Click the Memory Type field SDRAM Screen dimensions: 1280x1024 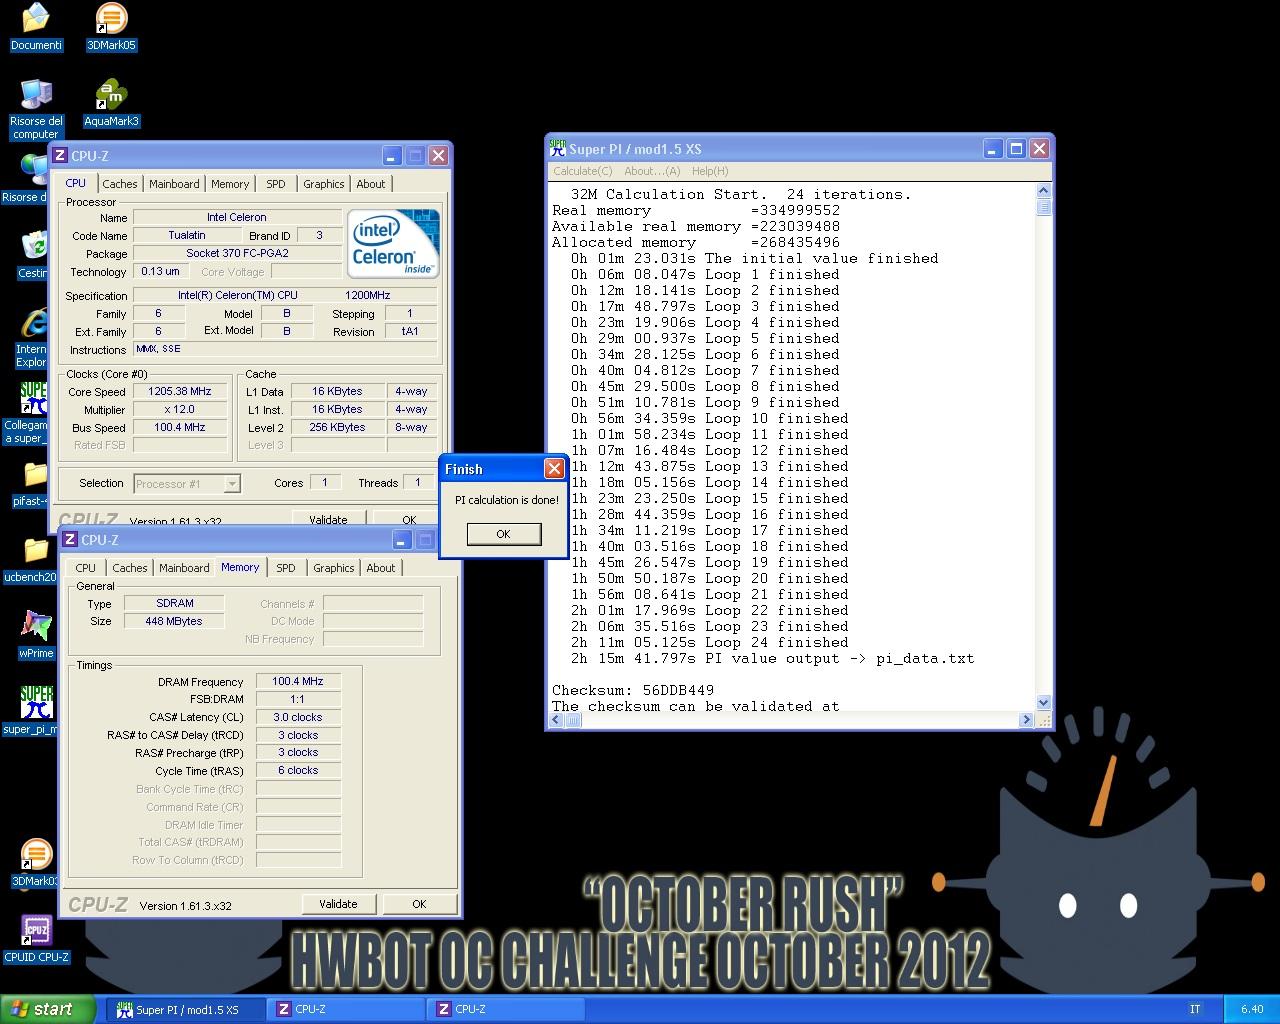tap(174, 604)
